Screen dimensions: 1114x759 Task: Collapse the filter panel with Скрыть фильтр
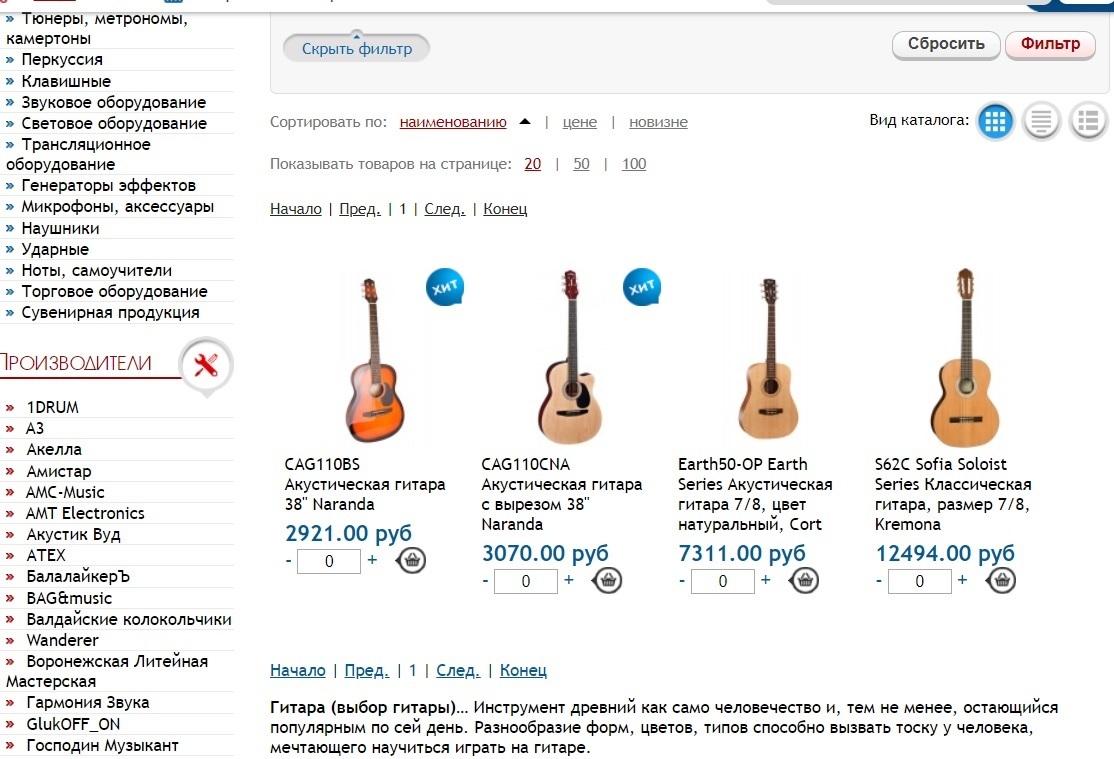(356, 48)
